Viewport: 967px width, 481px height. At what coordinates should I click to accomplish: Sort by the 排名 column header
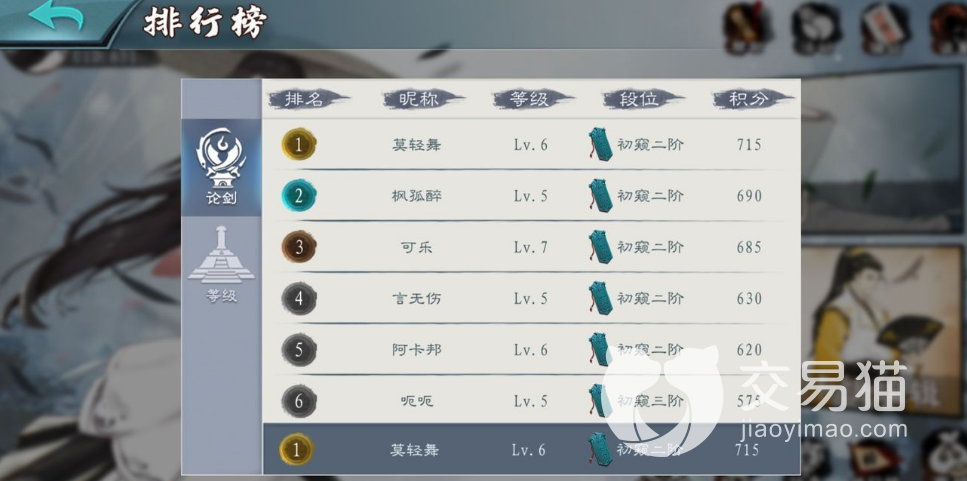pyautogui.click(x=308, y=99)
